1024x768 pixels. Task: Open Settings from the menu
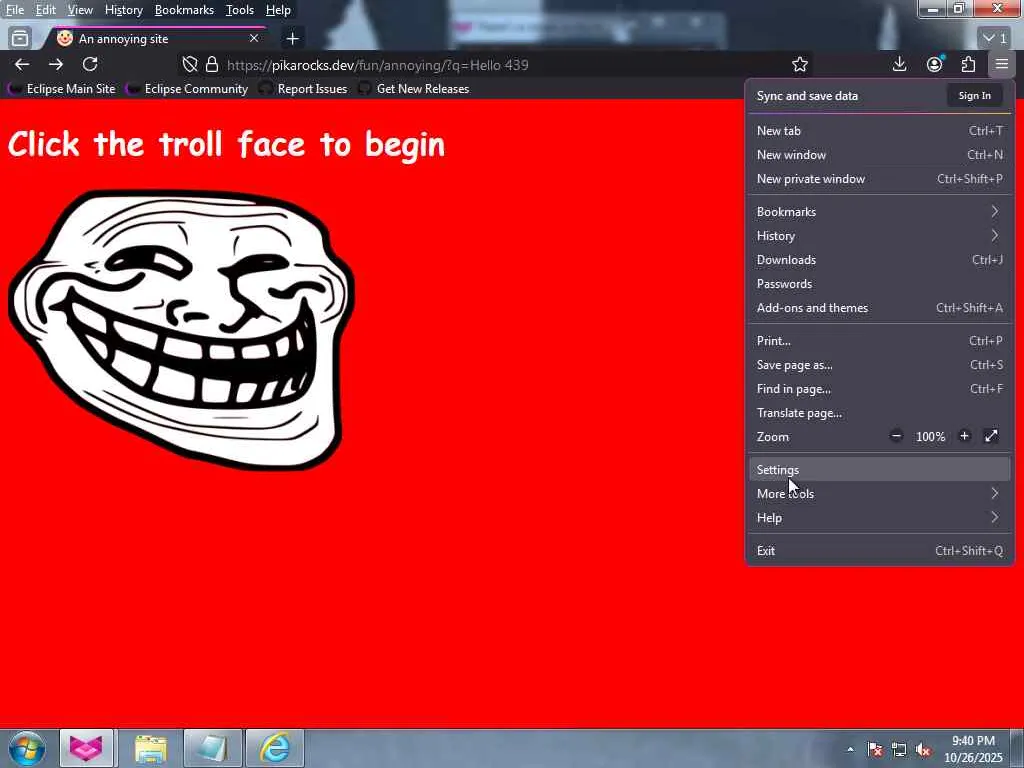879,470
